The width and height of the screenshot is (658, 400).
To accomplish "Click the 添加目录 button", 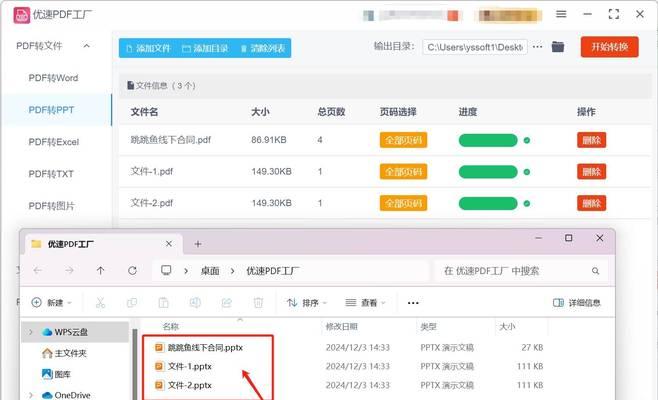I will click(x=205, y=48).
